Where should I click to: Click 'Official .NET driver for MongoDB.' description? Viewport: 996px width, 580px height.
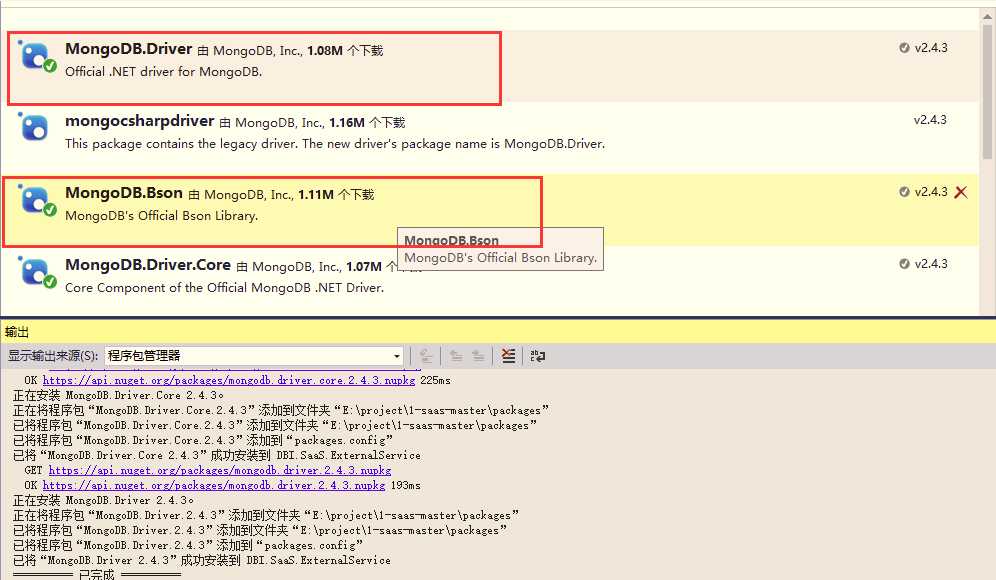[163, 72]
